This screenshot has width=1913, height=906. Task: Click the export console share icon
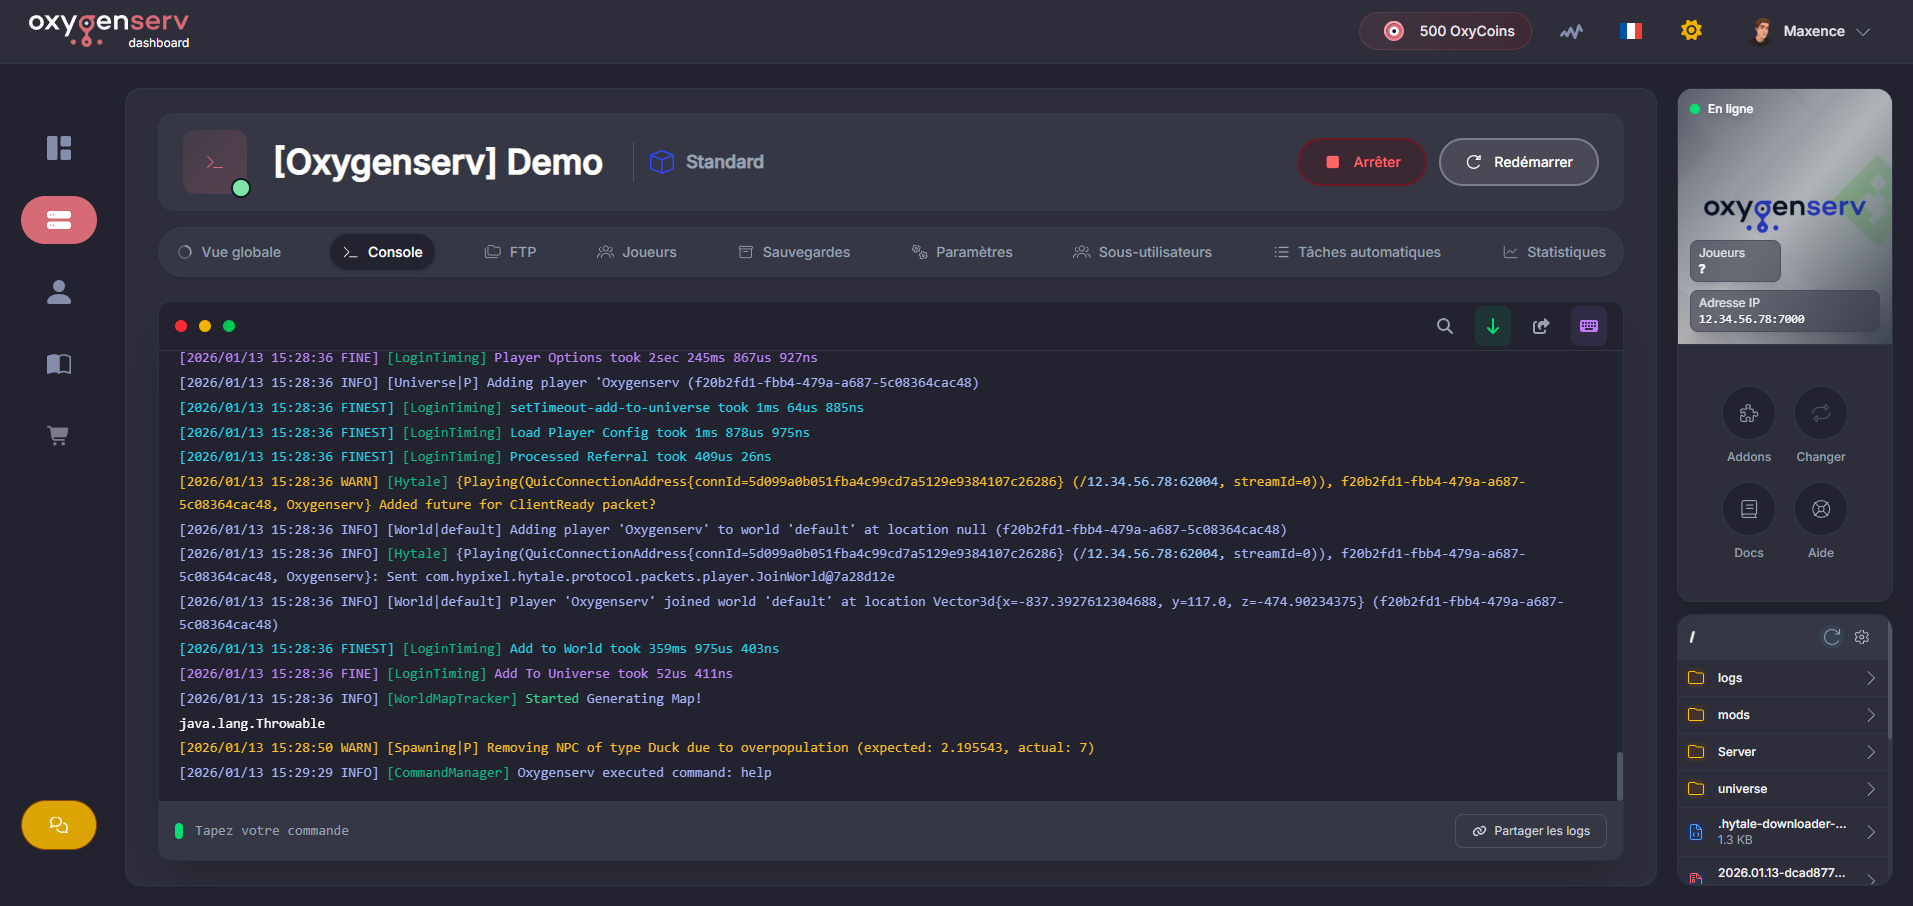[x=1540, y=326]
